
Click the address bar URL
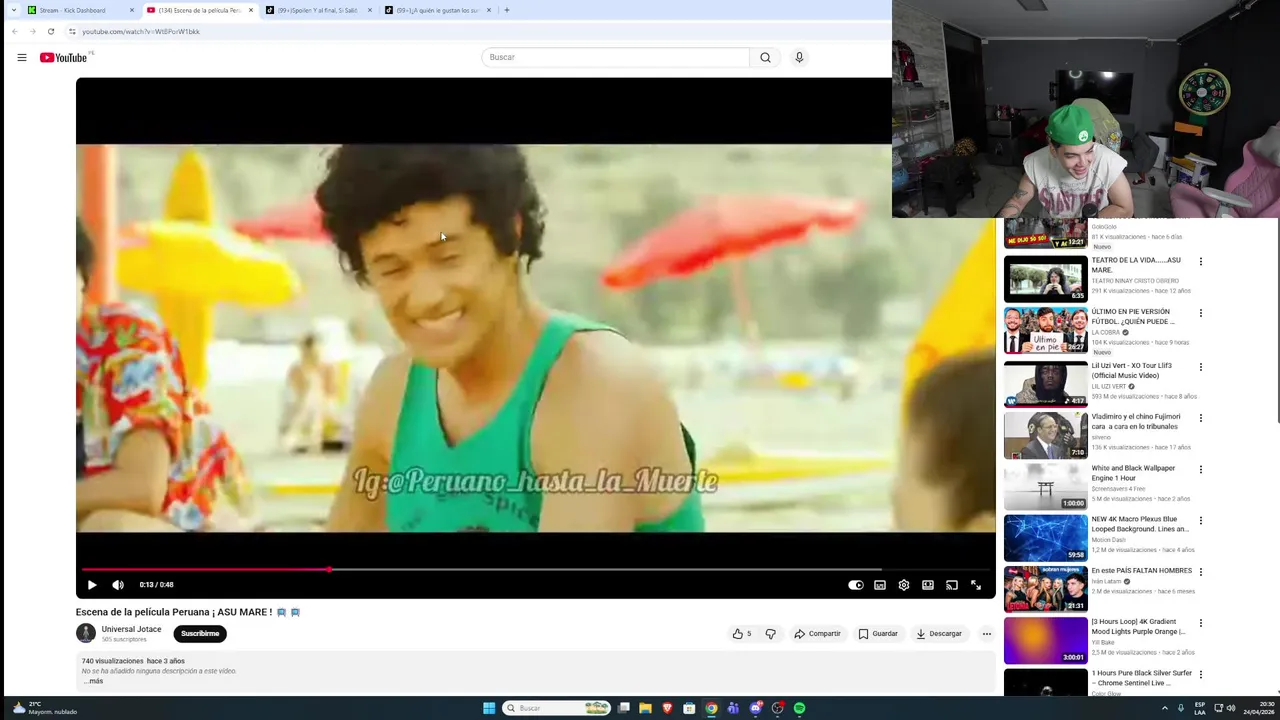(141, 31)
